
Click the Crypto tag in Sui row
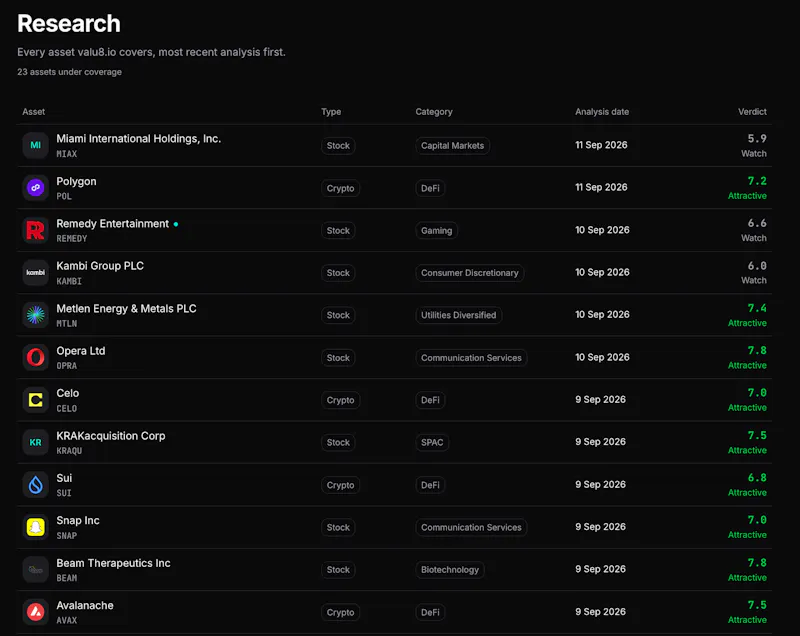[340, 485]
